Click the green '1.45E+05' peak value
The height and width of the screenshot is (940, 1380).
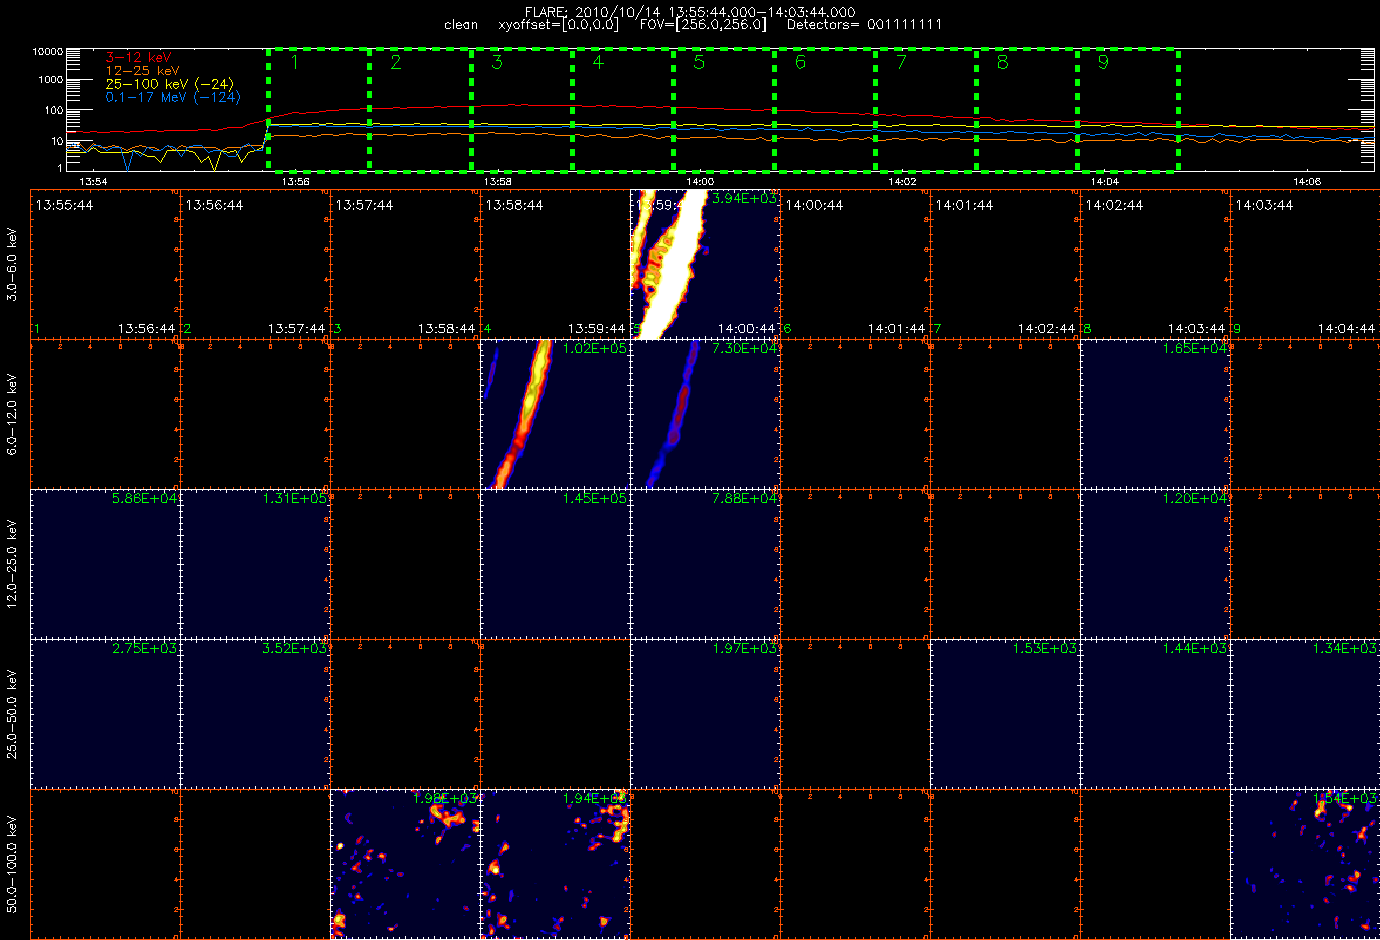pos(594,498)
